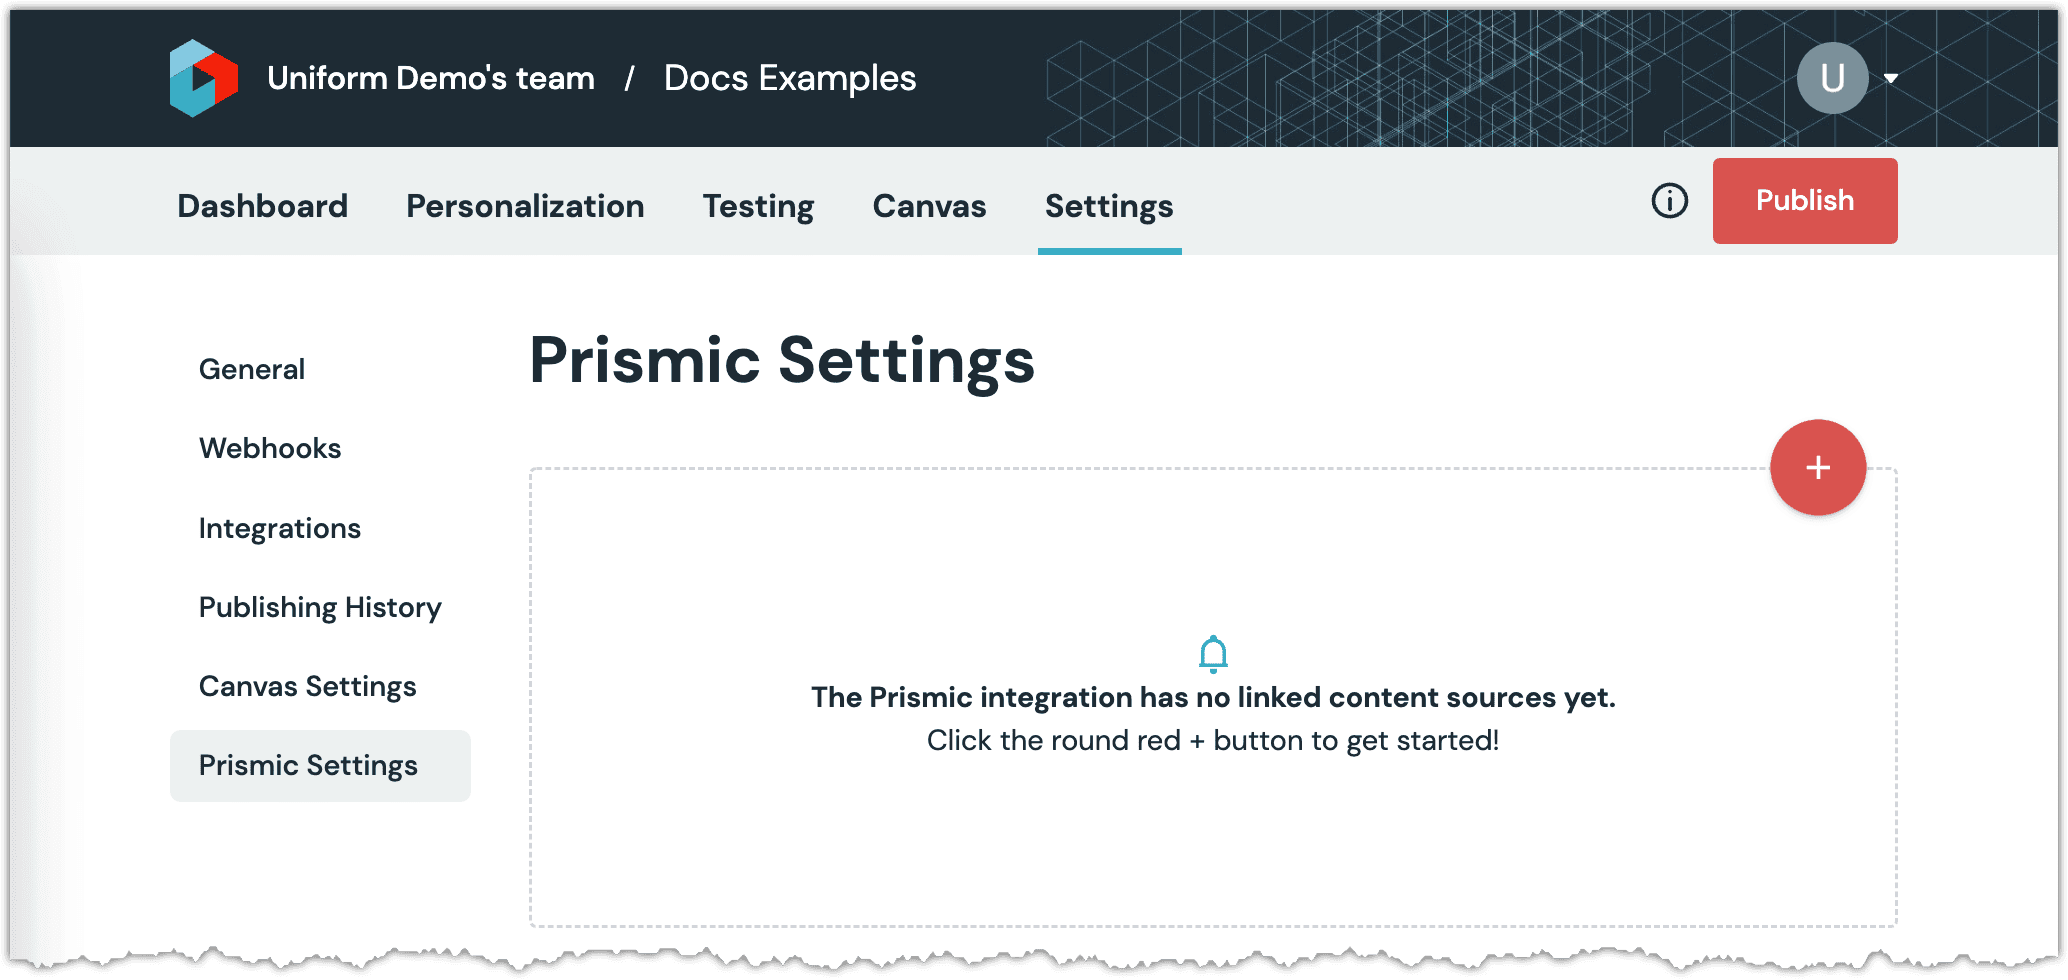Expand the account dropdown arrow
The height and width of the screenshot is (980, 2068).
click(x=1891, y=78)
